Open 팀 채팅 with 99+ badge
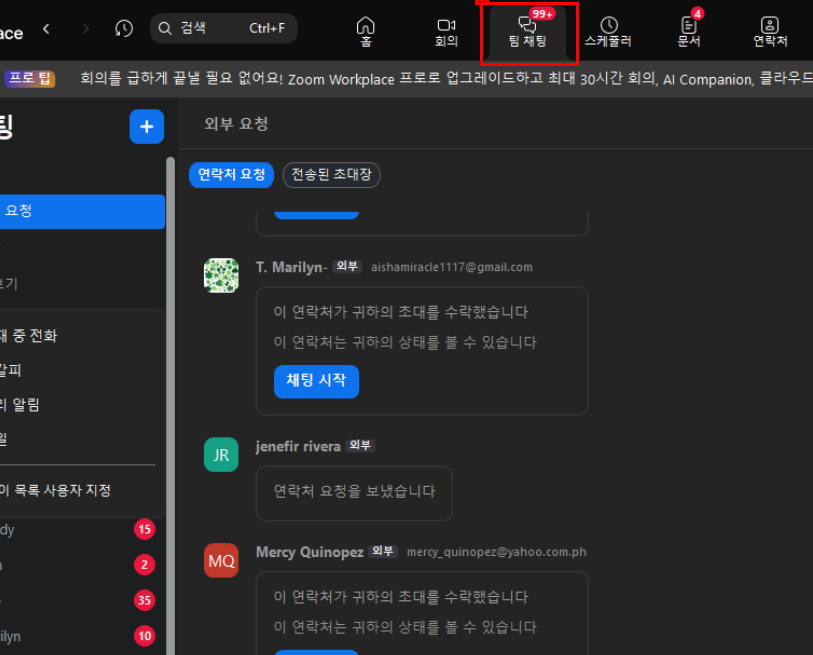This screenshot has height=655, width=813. 527,32
